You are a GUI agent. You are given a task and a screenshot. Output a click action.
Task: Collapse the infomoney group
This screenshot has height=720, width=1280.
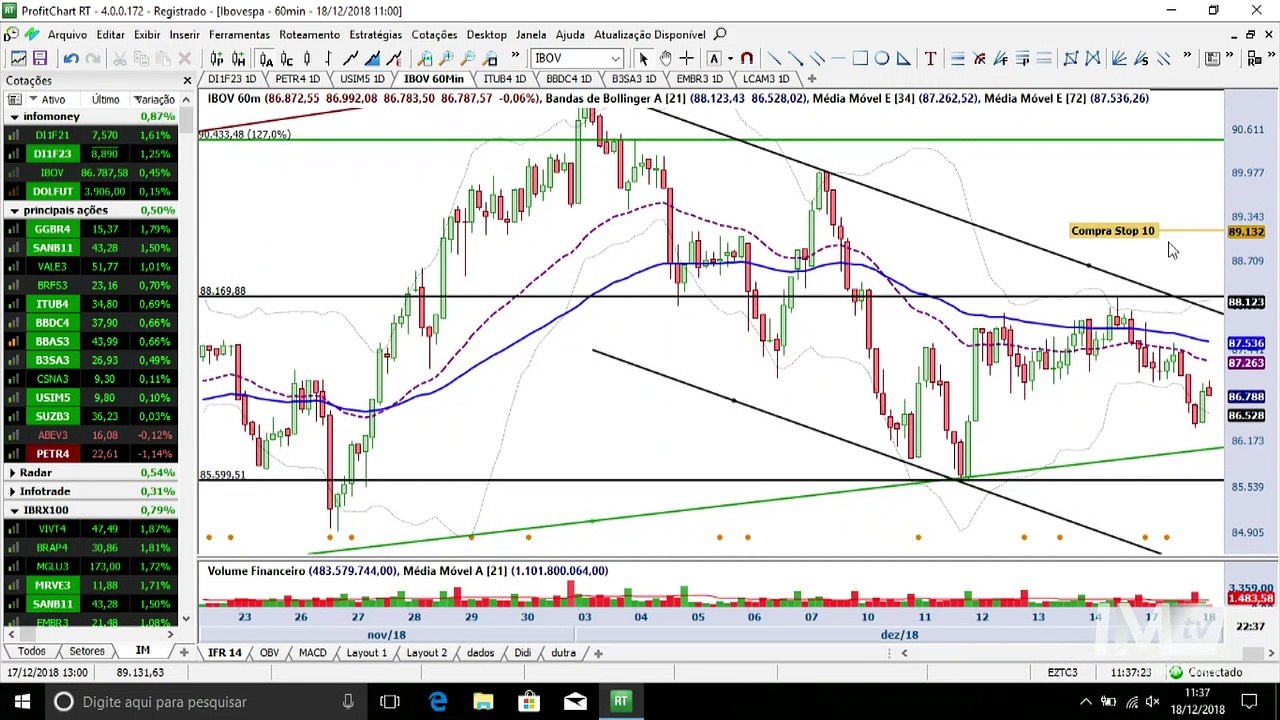tap(14, 117)
